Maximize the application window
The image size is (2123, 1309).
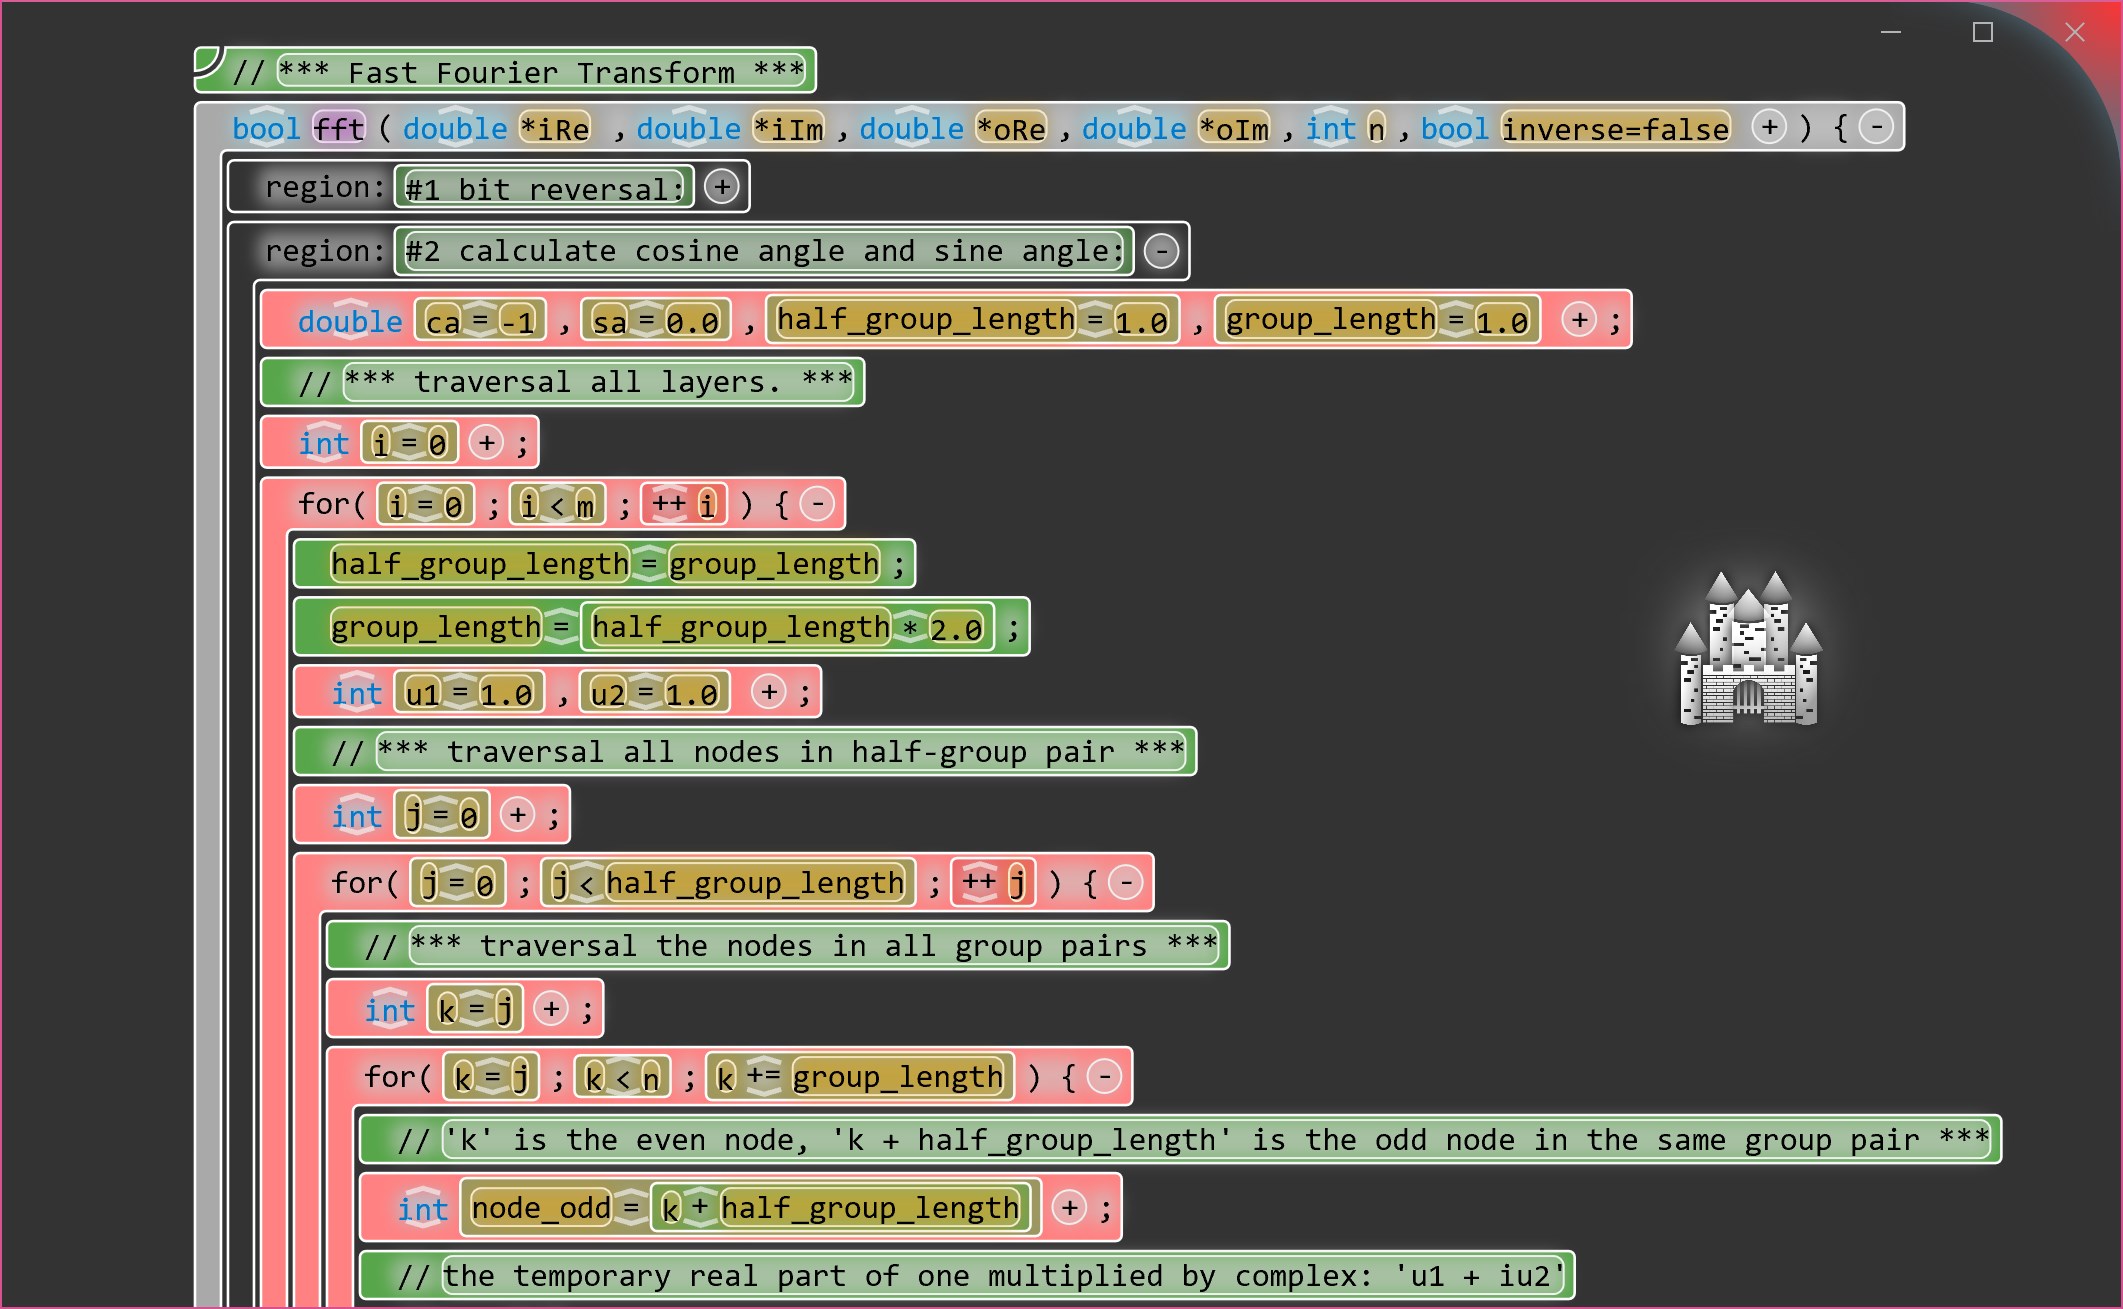(1982, 32)
